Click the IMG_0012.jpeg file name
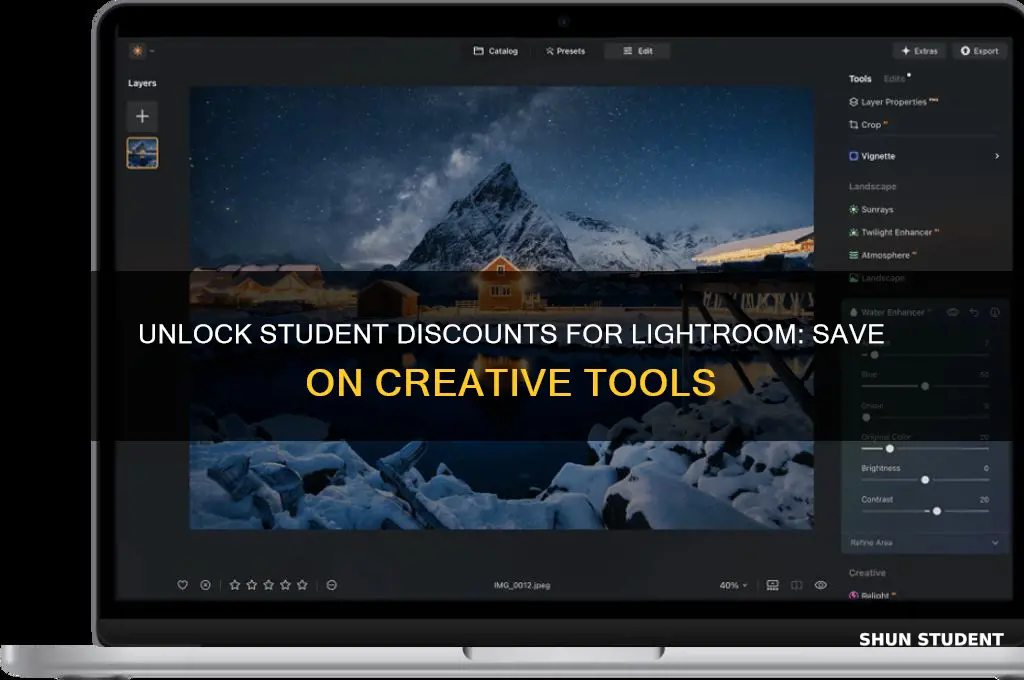 (522, 585)
